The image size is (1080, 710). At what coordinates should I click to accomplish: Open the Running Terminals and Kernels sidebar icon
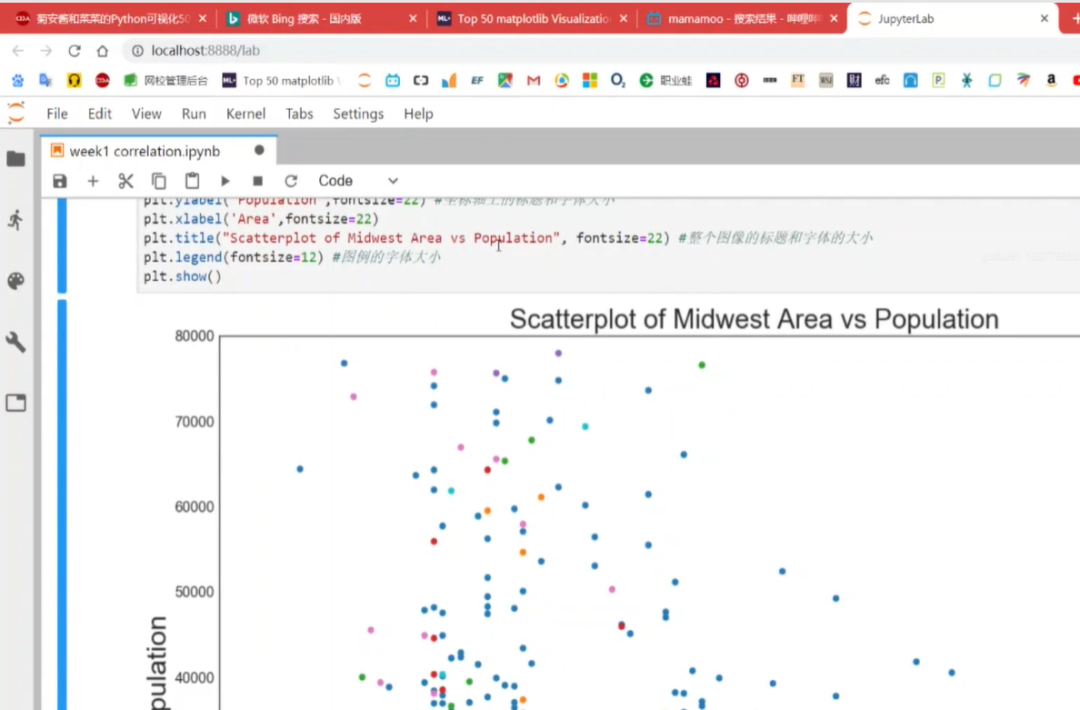click(x=16, y=220)
